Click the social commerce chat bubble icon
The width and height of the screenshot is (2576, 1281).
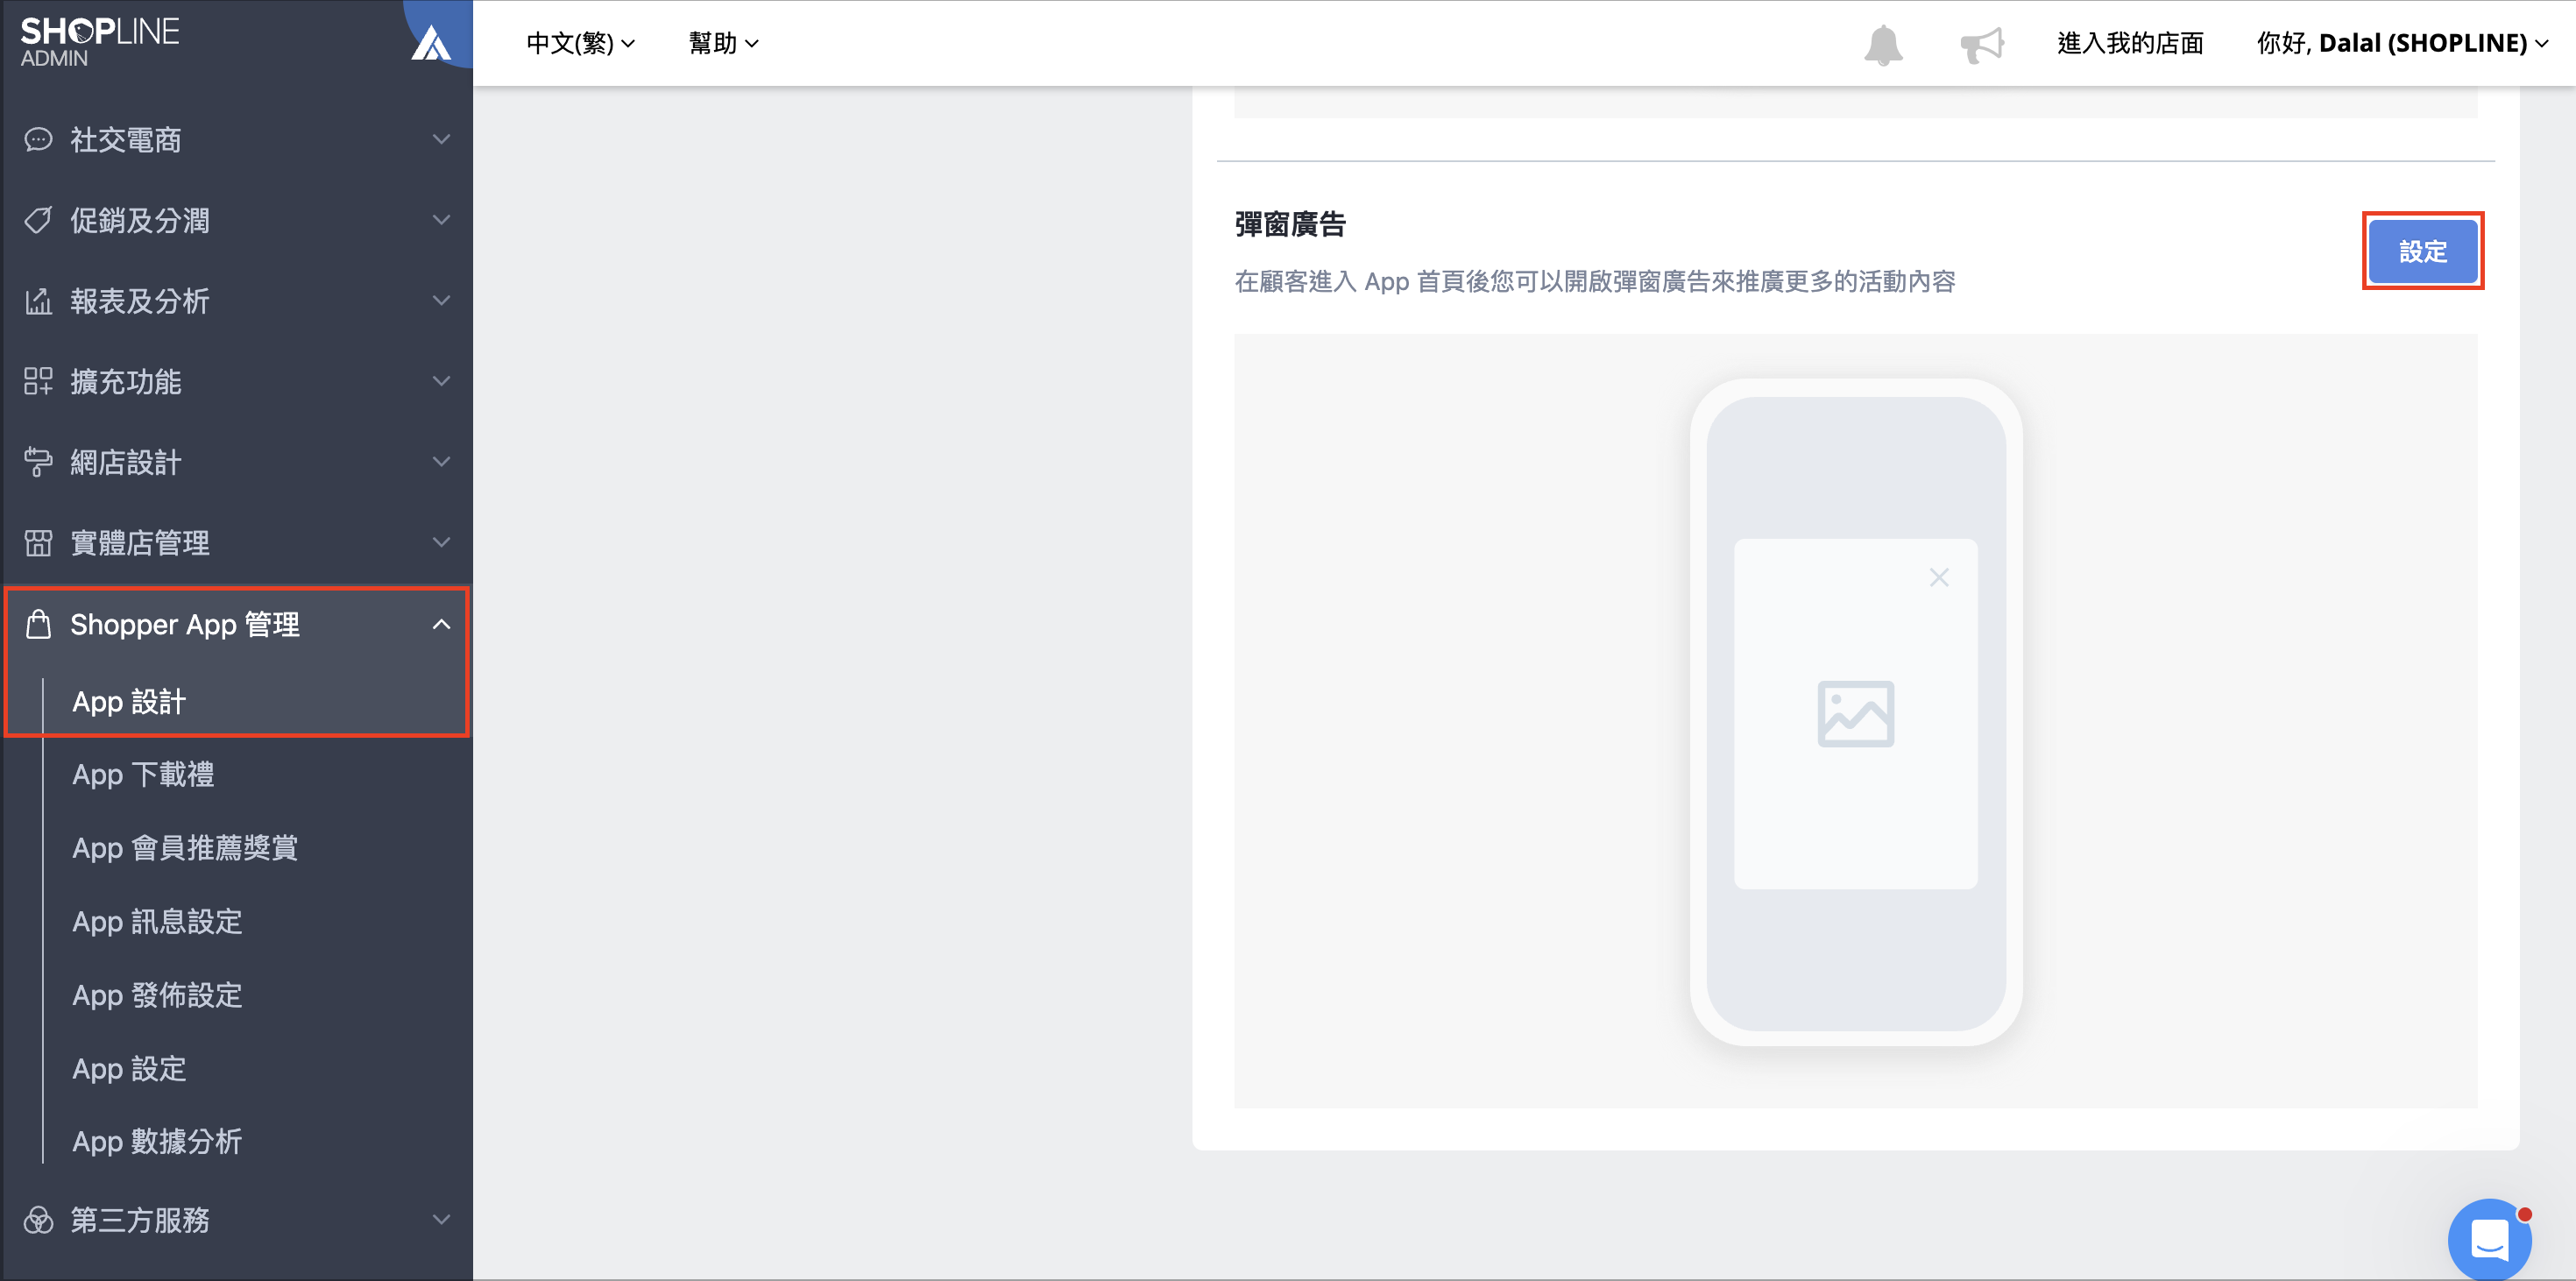coord(38,139)
